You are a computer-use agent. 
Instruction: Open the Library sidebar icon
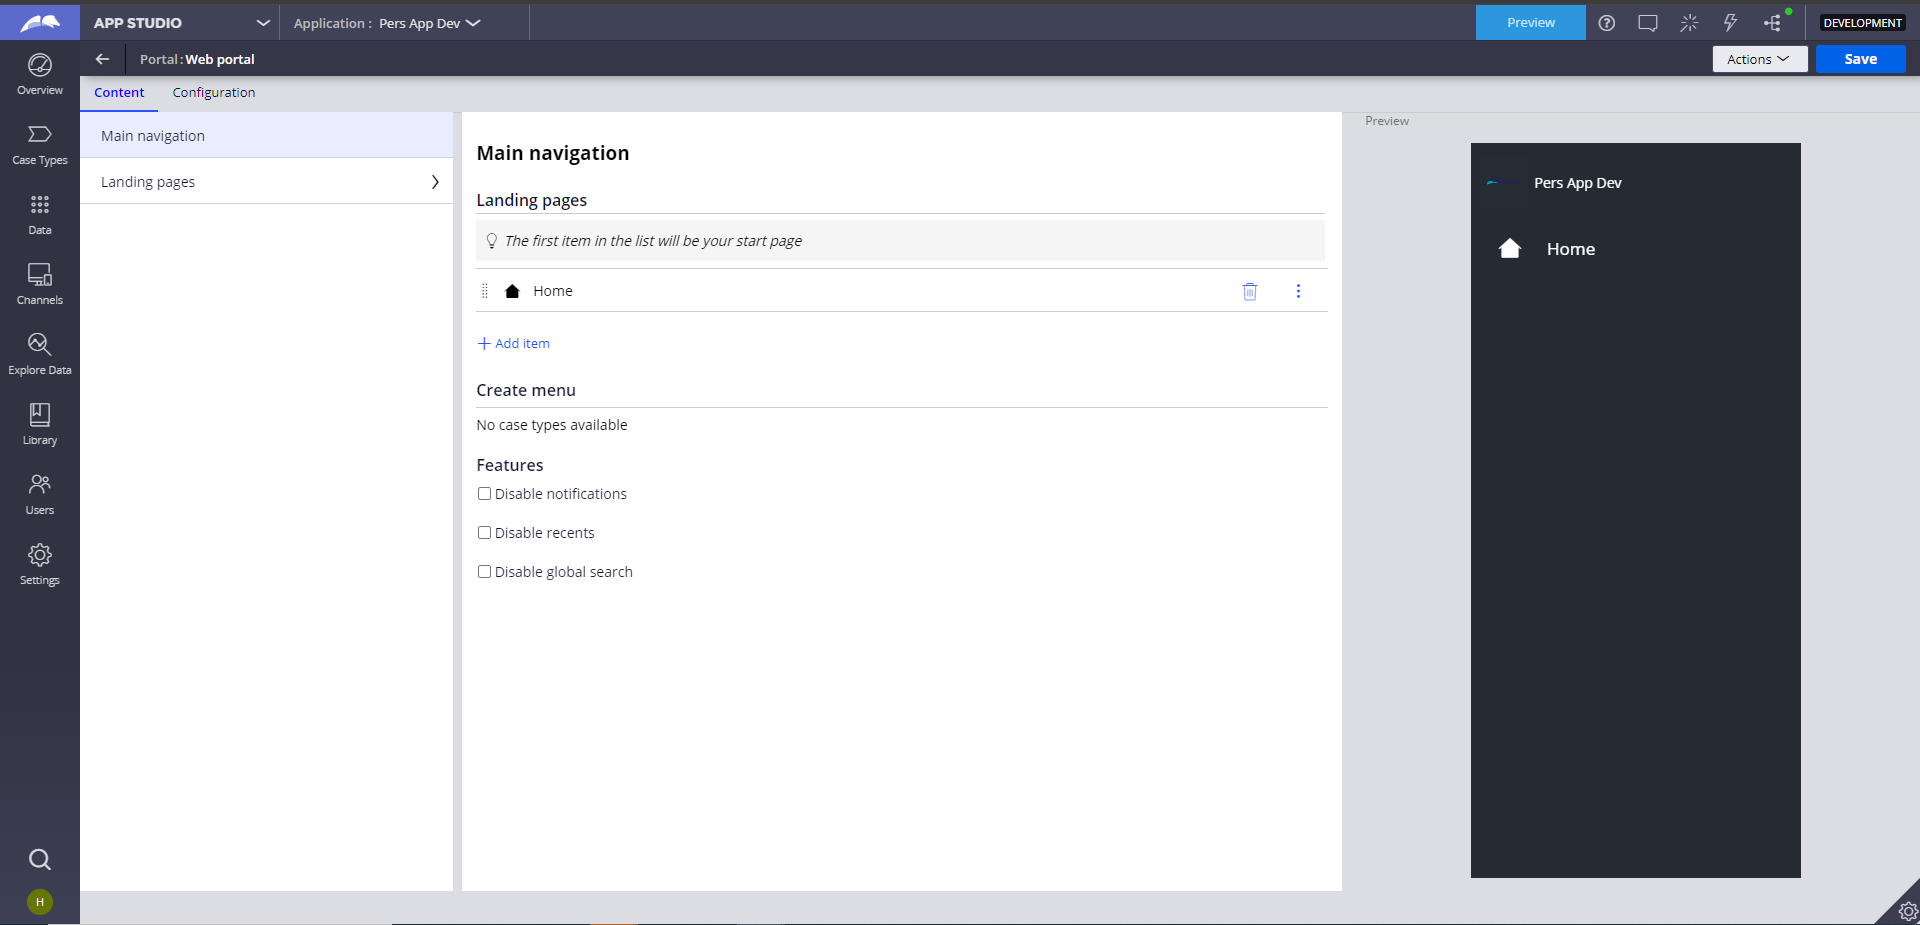39,424
